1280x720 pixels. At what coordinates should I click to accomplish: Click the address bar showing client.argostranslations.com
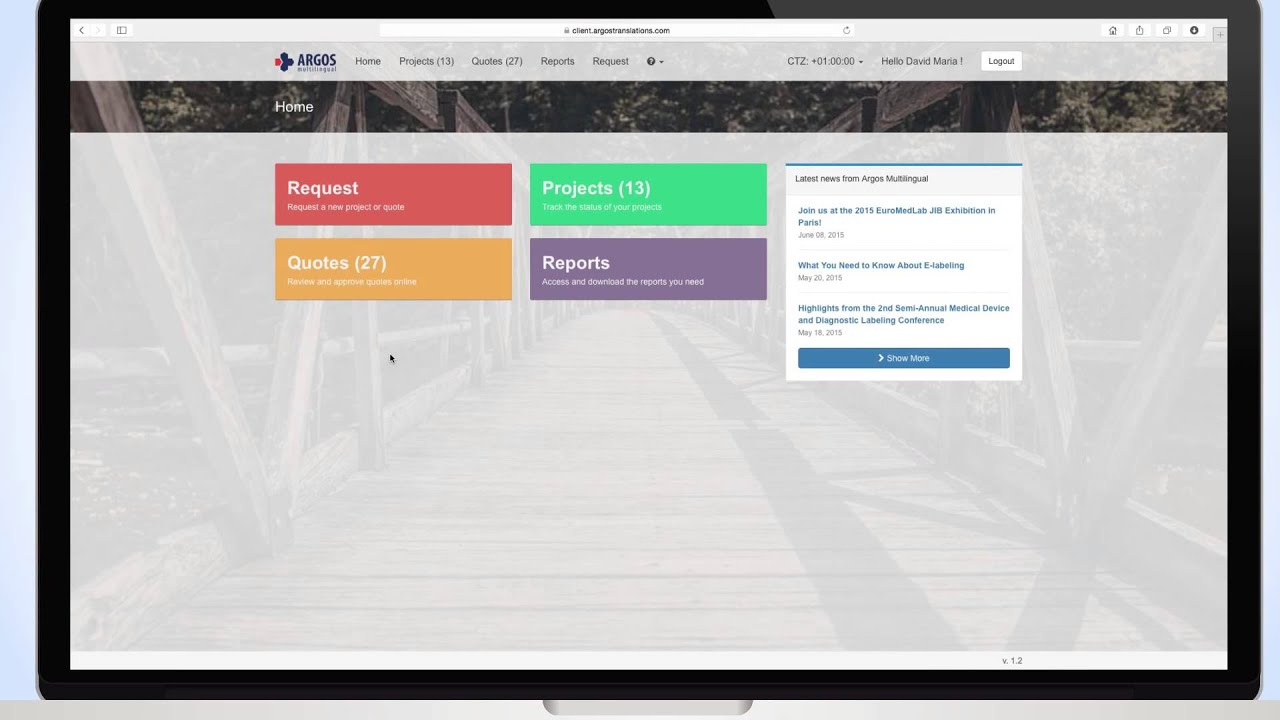tap(617, 31)
